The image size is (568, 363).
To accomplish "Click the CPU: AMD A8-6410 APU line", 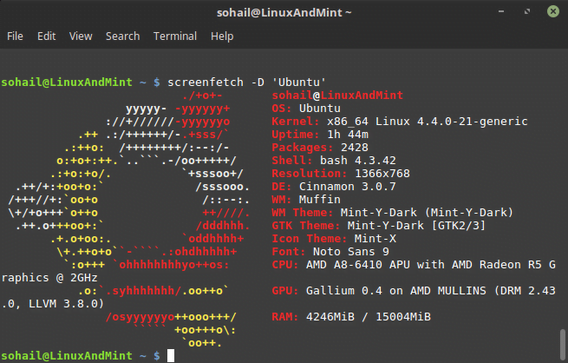I will tap(414, 265).
